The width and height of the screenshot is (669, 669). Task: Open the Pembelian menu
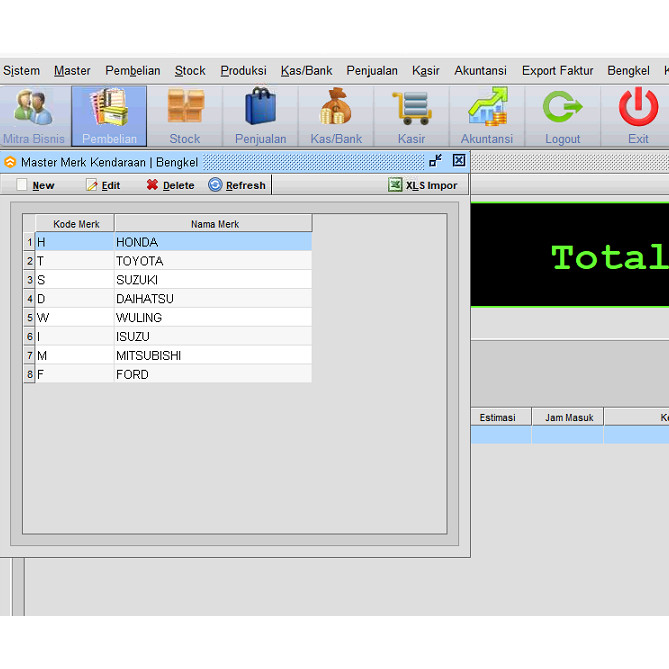coord(133,70)
